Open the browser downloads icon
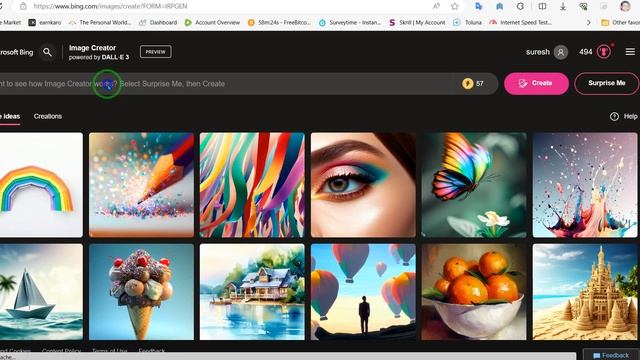Image resolution: width=640 pixels, height=360 pixels. pos(563,6)
